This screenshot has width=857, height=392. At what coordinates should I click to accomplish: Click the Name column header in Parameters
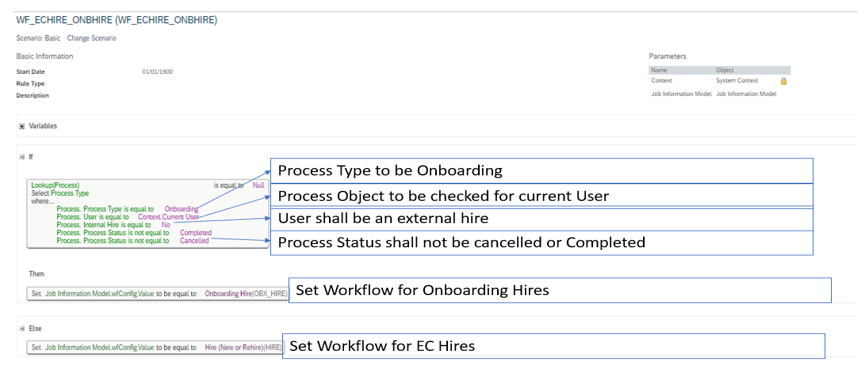659,70
